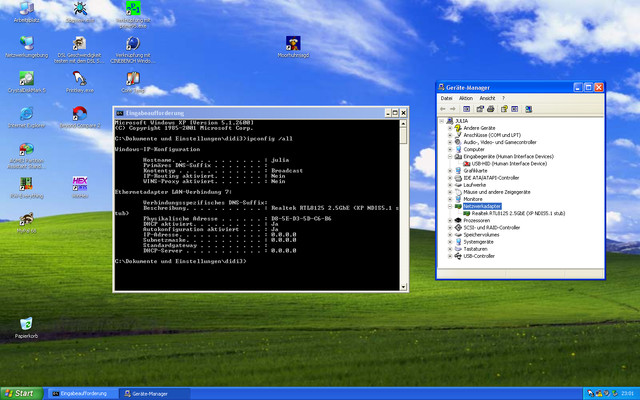The width and height of the screenshot is (640, 400).
Task: Select the Systemgeräte tree item
Action: [x=478, y=242]
